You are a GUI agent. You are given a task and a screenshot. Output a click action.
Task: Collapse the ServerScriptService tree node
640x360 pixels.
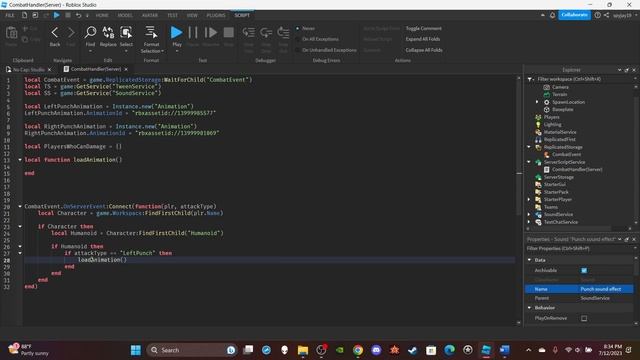click(x=529, y=162)
